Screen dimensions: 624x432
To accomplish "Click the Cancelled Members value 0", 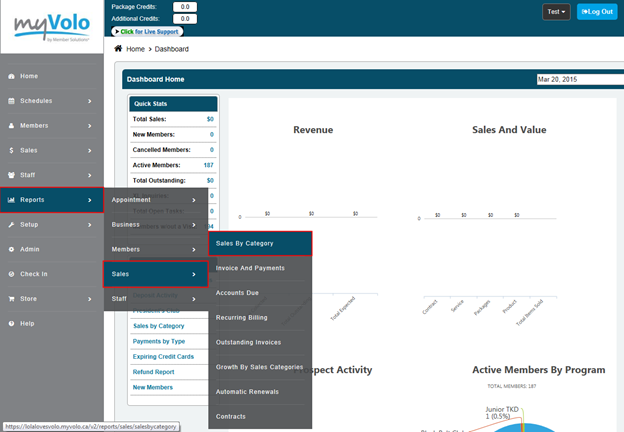I will pos(212,150).
